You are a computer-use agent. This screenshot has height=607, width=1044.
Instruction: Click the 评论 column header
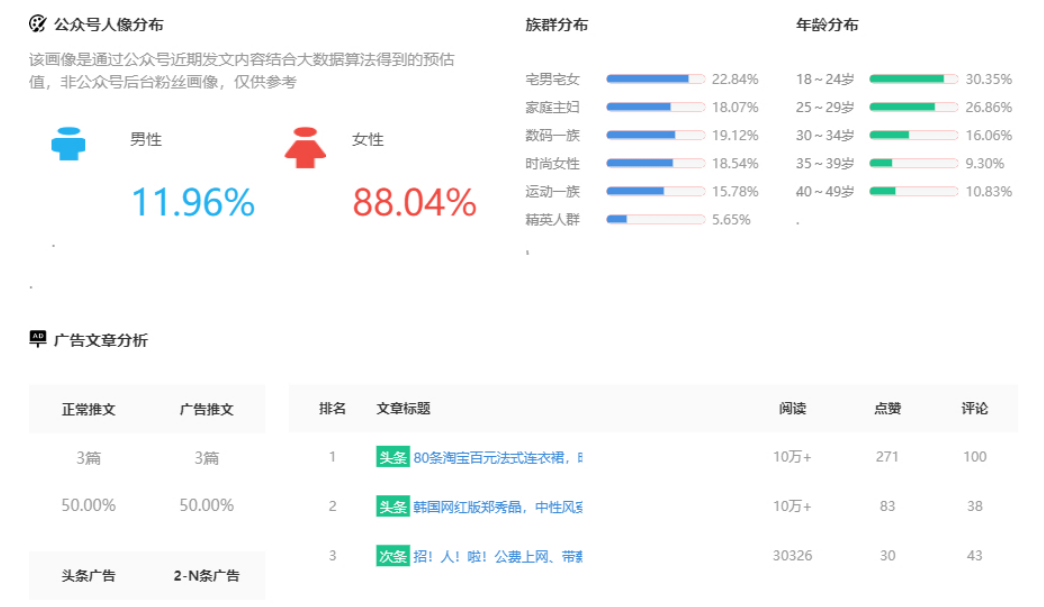tap(974, 408)
